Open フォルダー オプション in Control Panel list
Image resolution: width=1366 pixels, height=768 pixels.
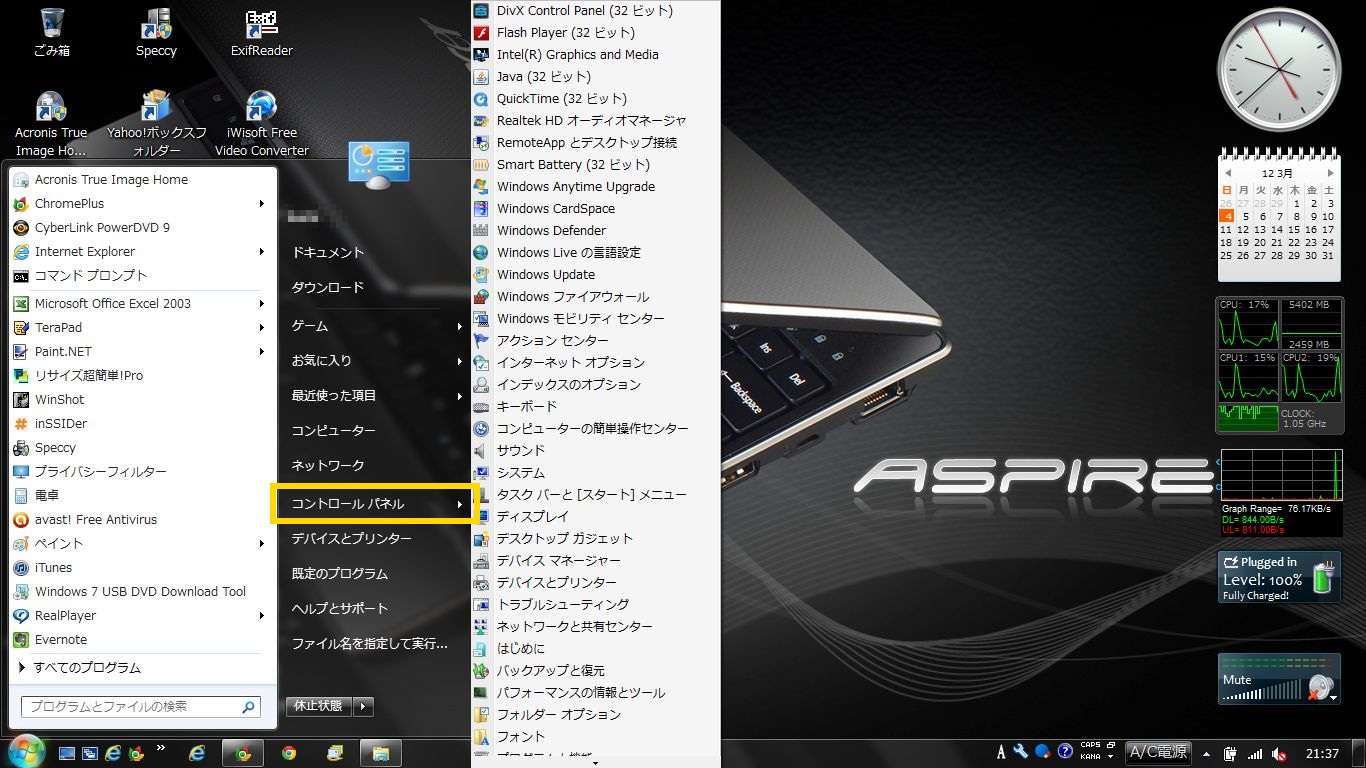(595, 714)
